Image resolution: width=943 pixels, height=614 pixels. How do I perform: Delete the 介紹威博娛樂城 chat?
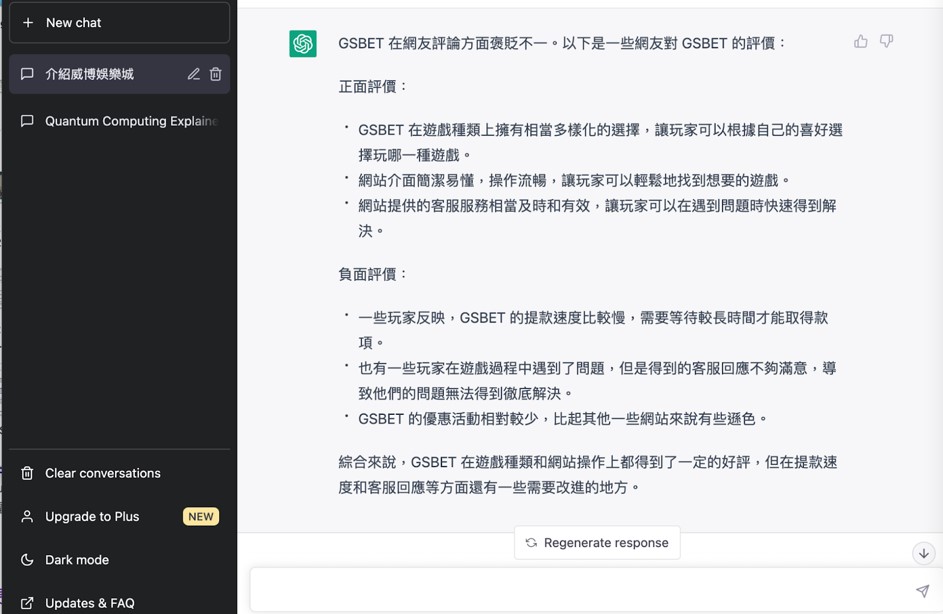click(215, 74)
